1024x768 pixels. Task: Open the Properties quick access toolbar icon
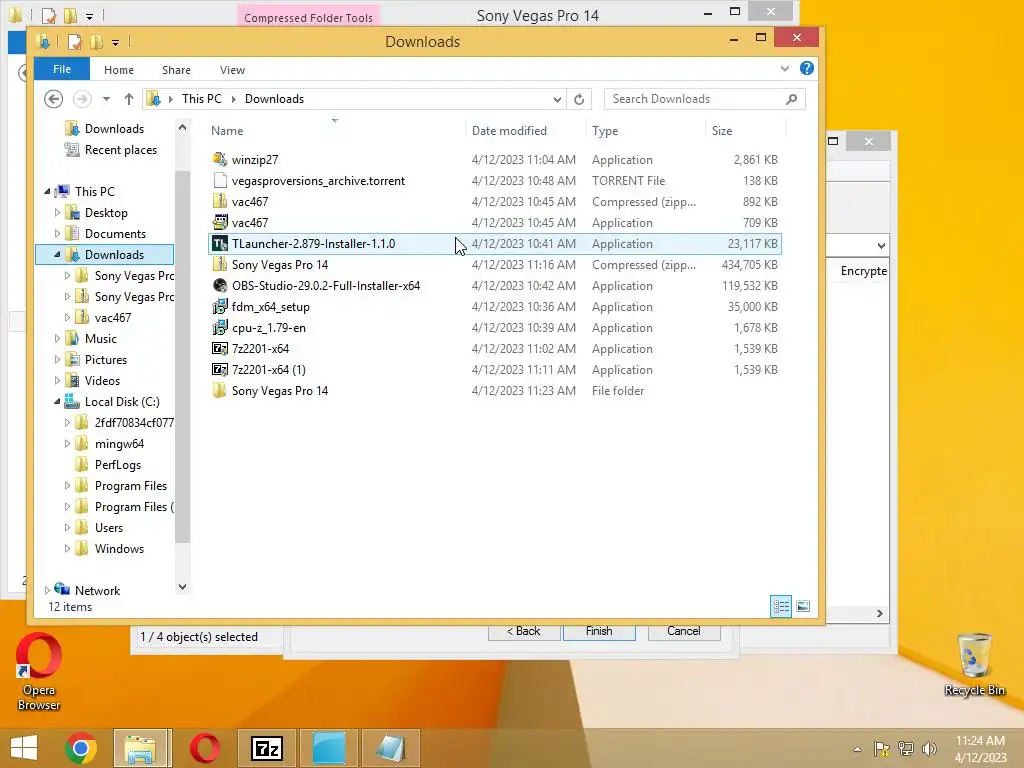tap(75, 42)
